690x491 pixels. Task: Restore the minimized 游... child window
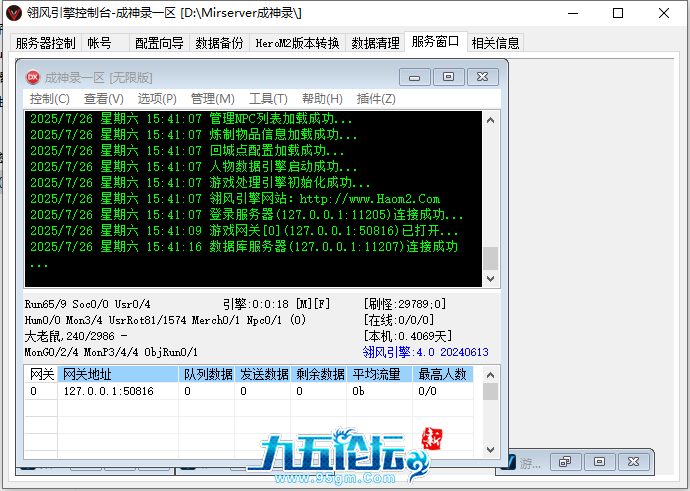565,462
